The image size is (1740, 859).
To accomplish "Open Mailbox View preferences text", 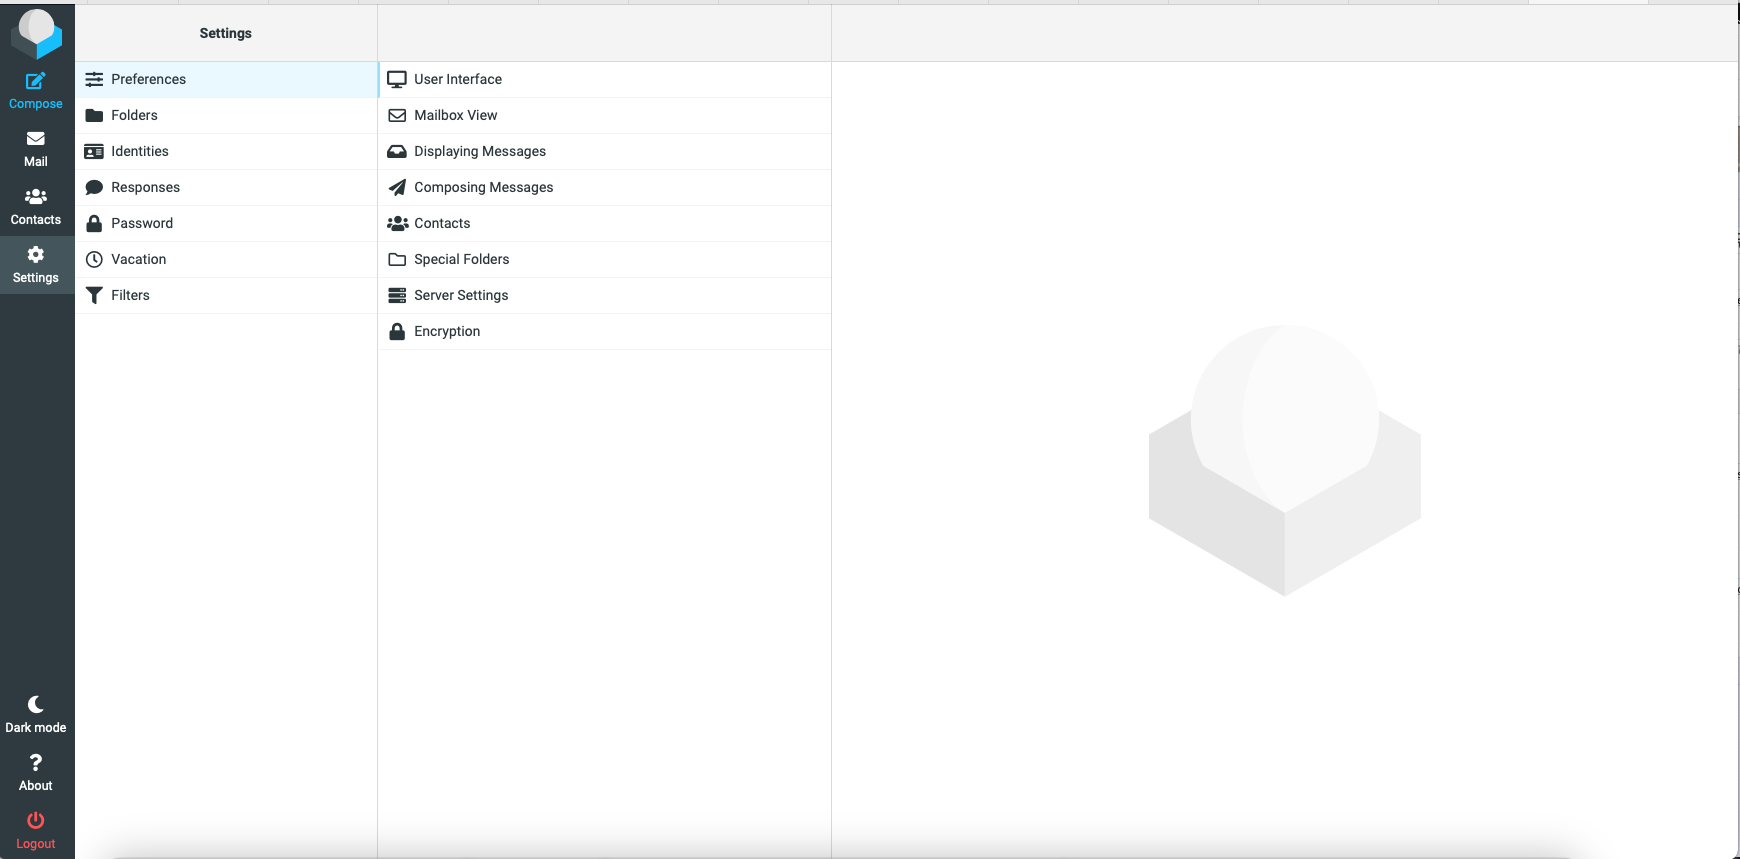I will [x=455, y=115].
